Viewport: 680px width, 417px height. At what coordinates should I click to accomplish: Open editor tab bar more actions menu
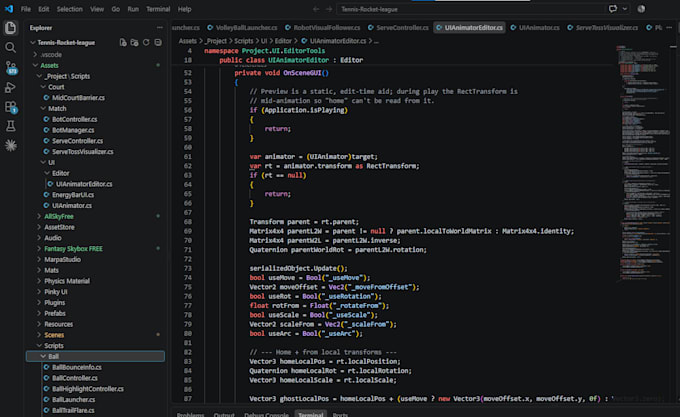669,27
